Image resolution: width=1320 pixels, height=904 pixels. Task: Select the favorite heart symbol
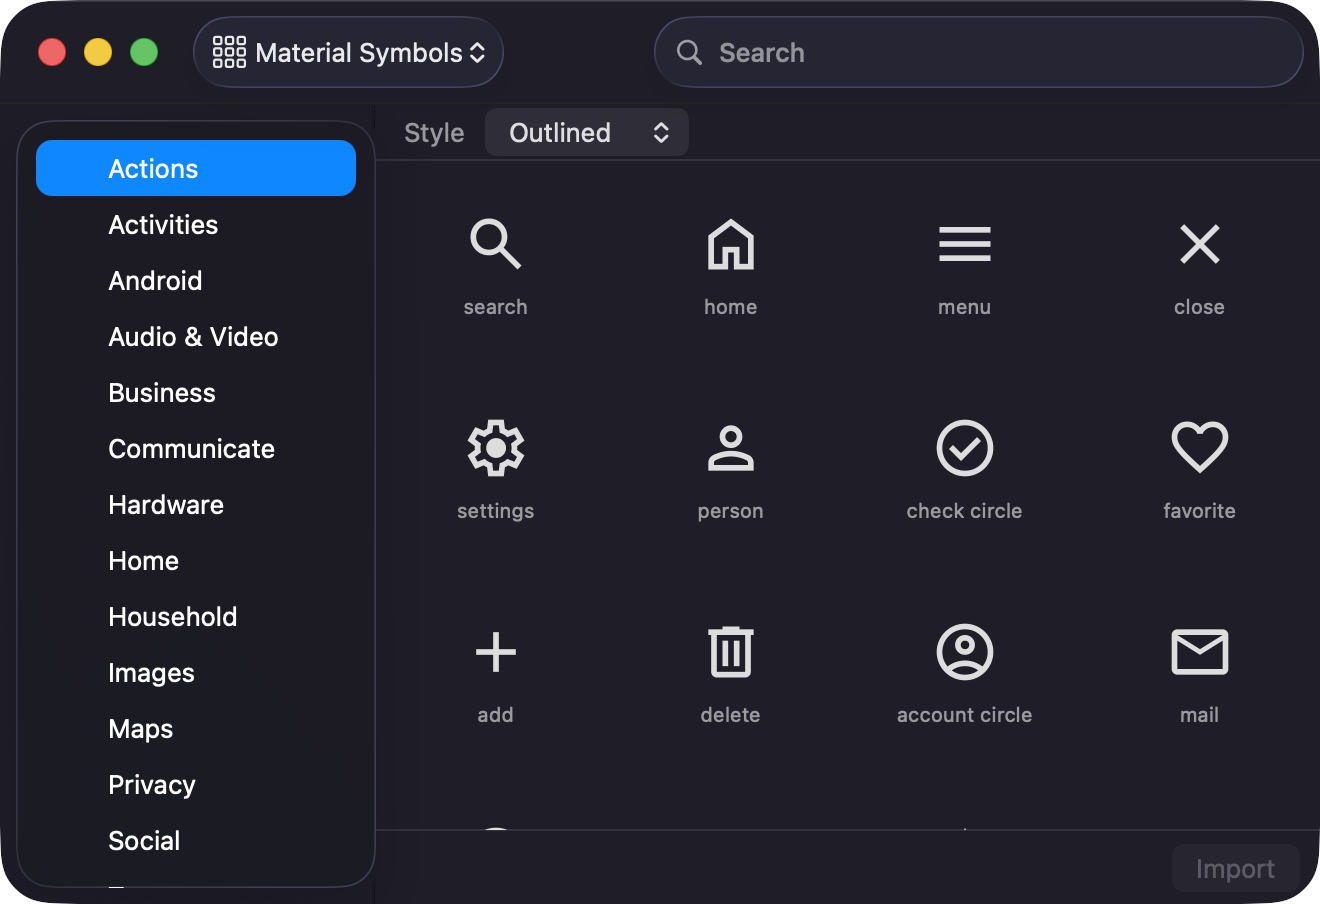1199,448
